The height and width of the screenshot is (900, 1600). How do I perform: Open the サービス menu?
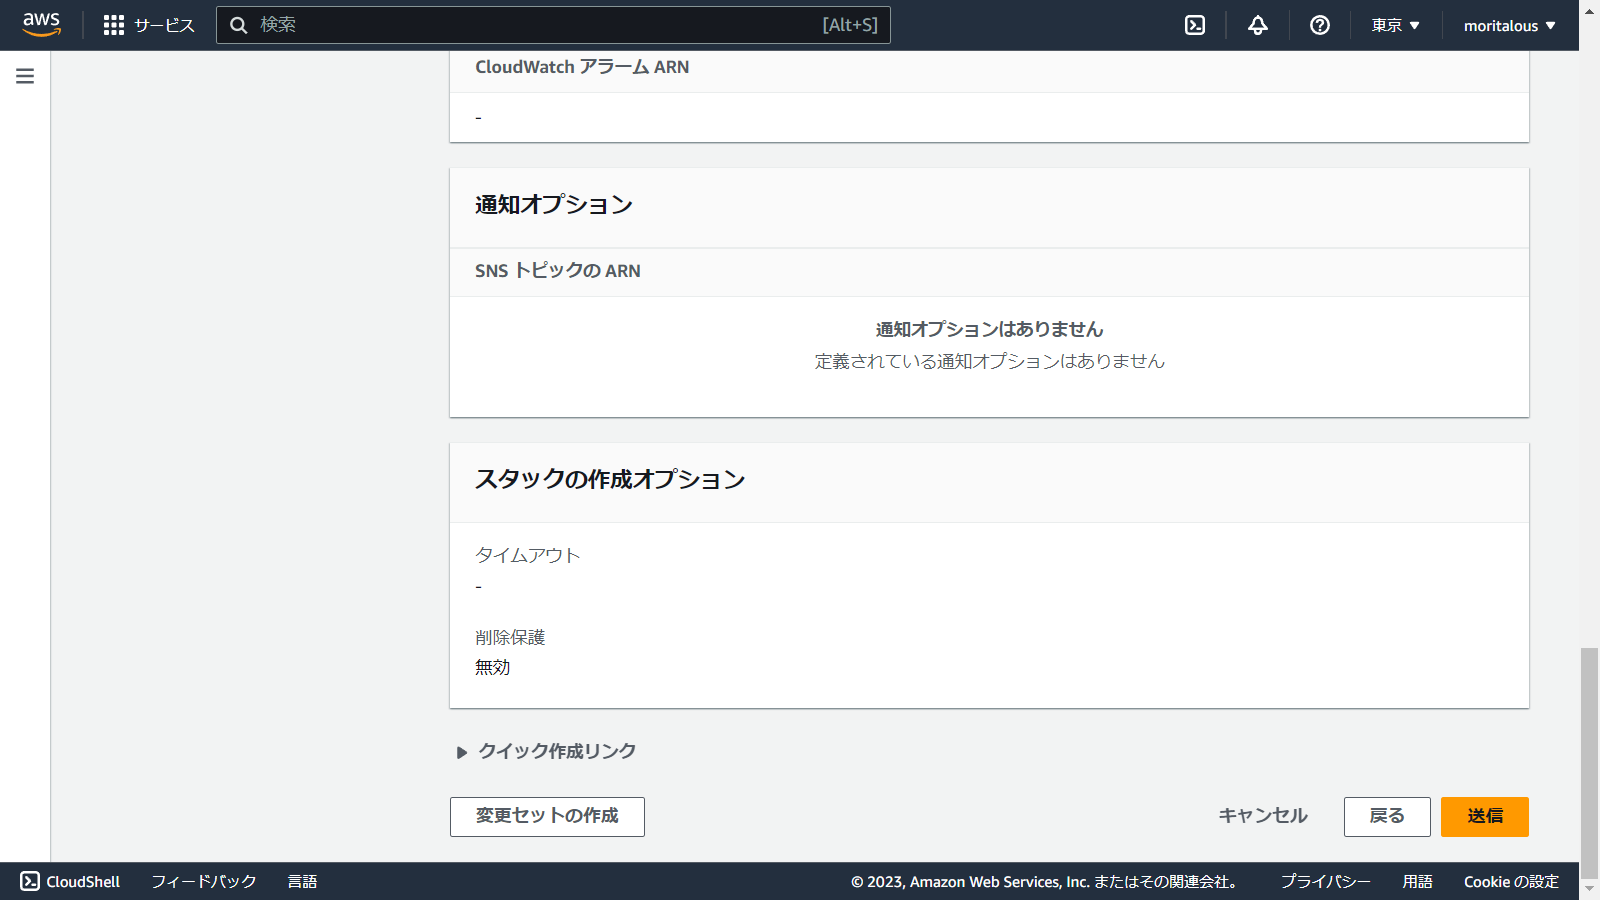[x=166, y=24]
